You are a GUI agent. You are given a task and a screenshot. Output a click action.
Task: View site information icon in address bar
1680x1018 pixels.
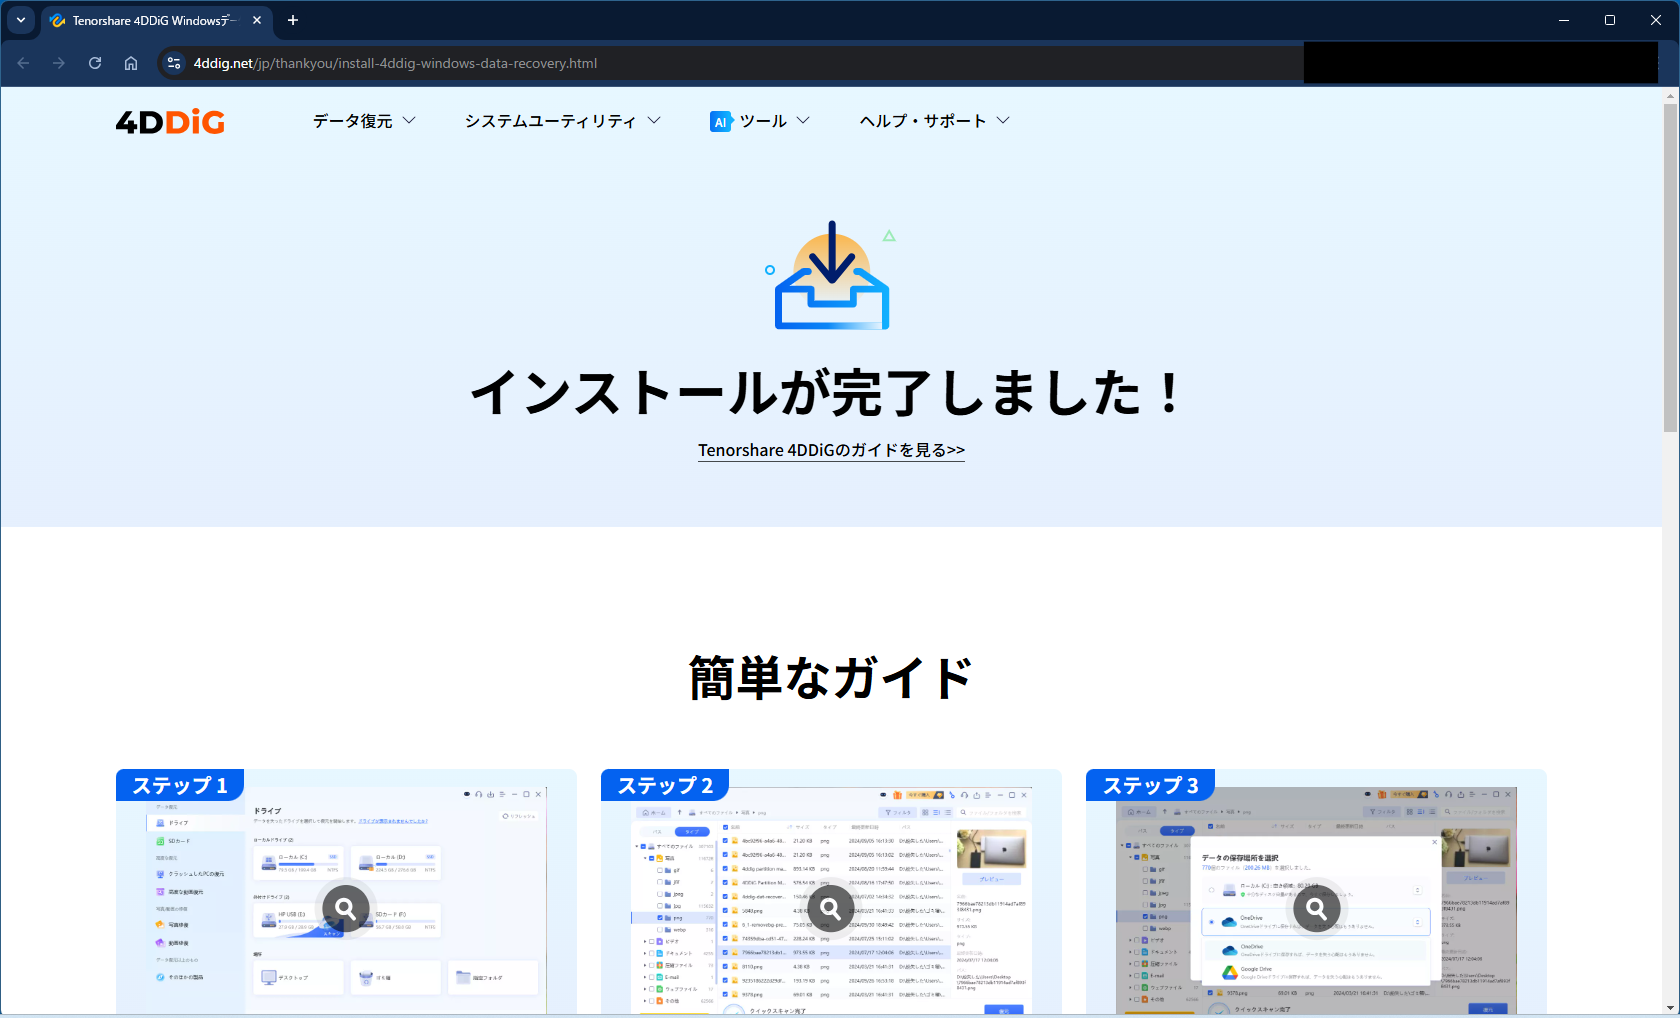click(174, 63)
